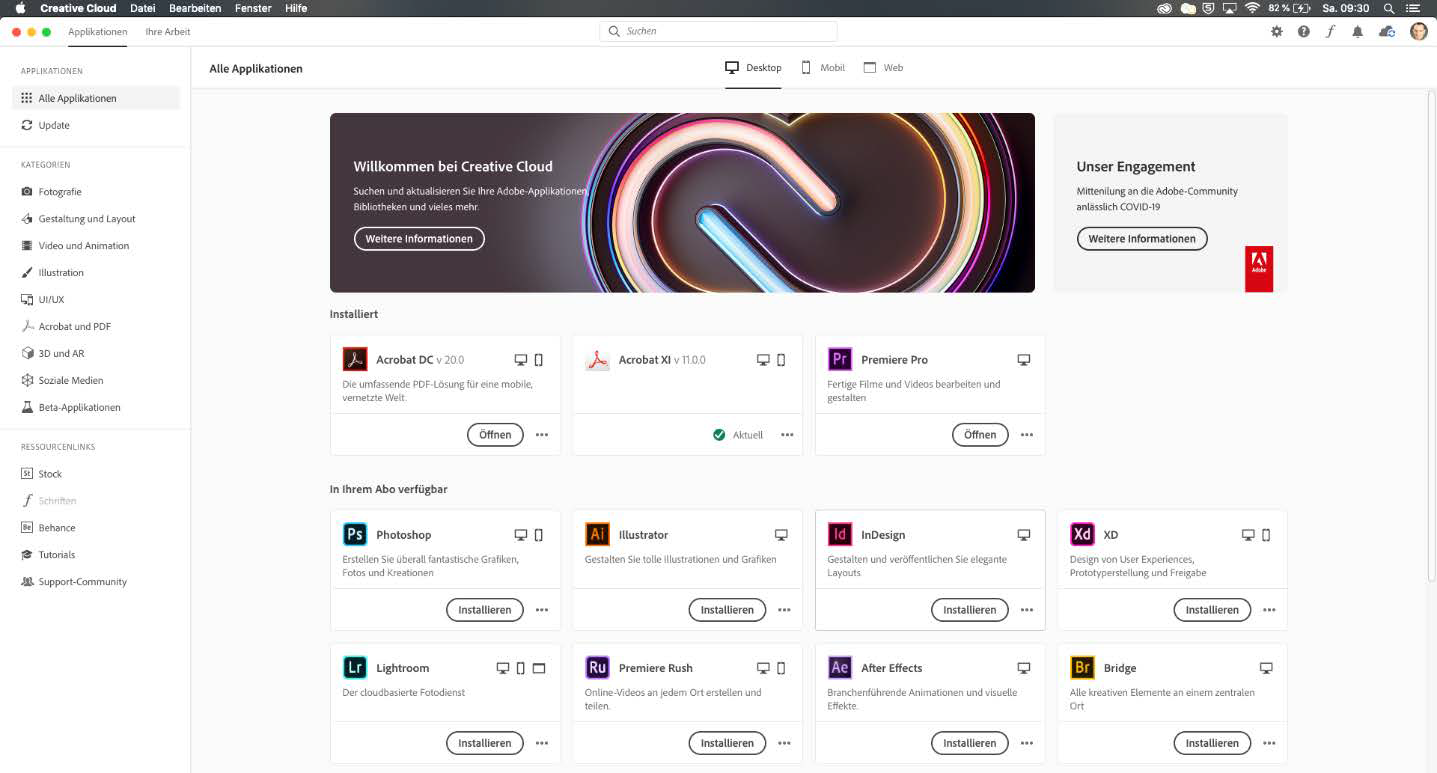Open the Fenster menu in menu bar
This screenshot has width=1437, height=773.
(253, 8)
